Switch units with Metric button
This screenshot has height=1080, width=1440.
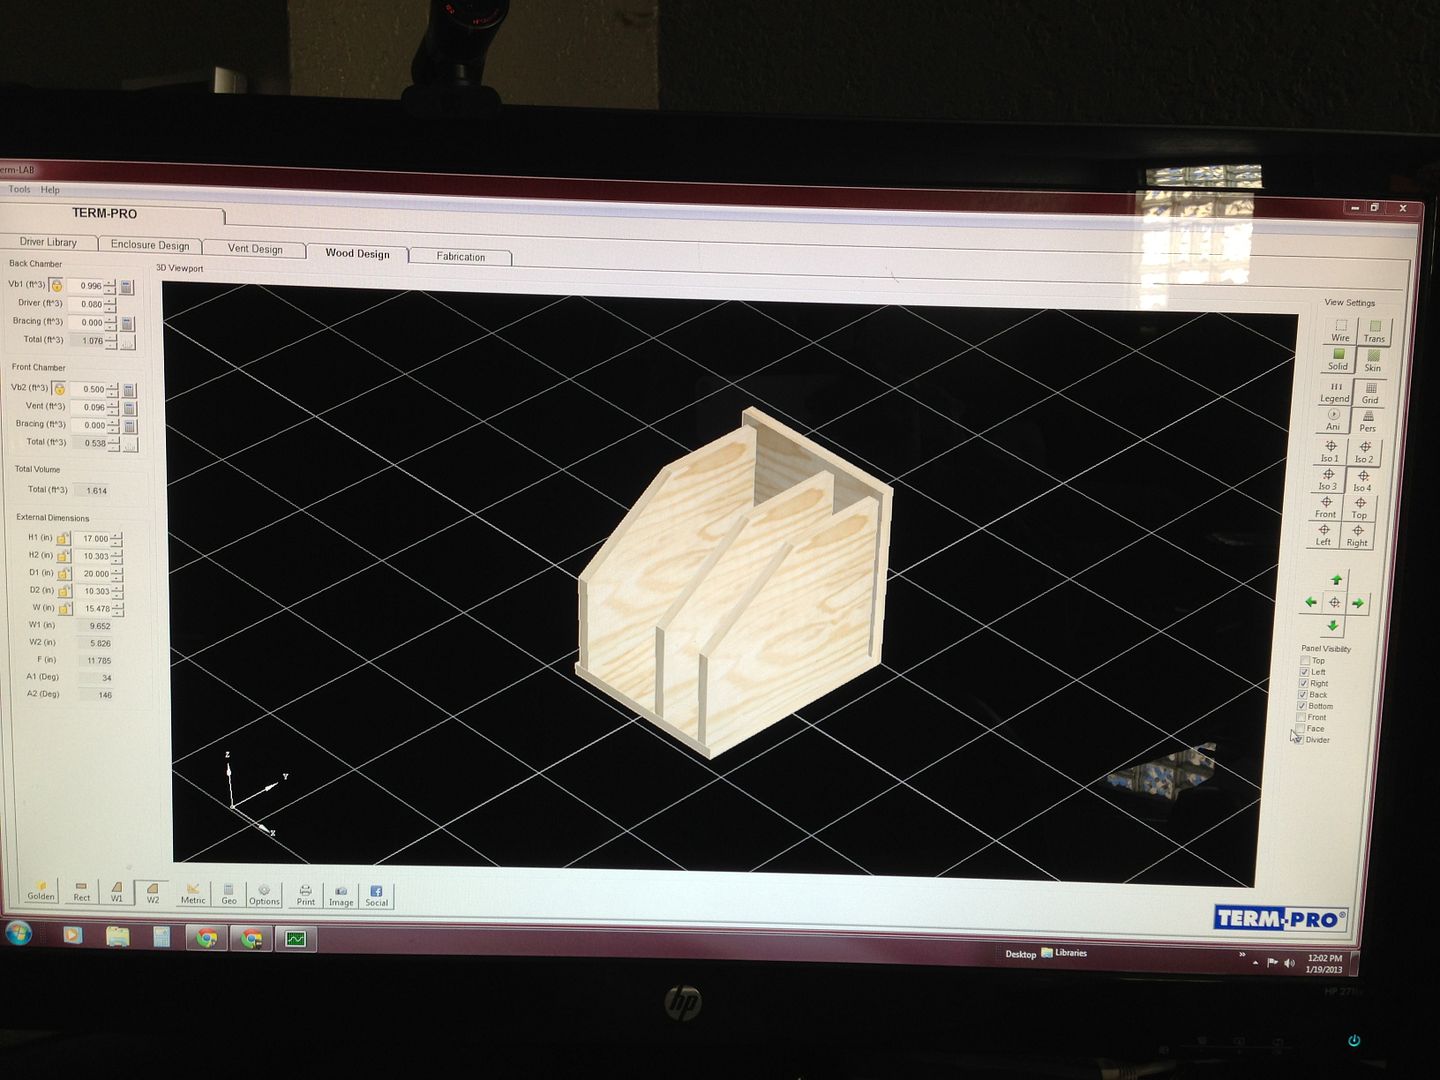pos(193,894)
